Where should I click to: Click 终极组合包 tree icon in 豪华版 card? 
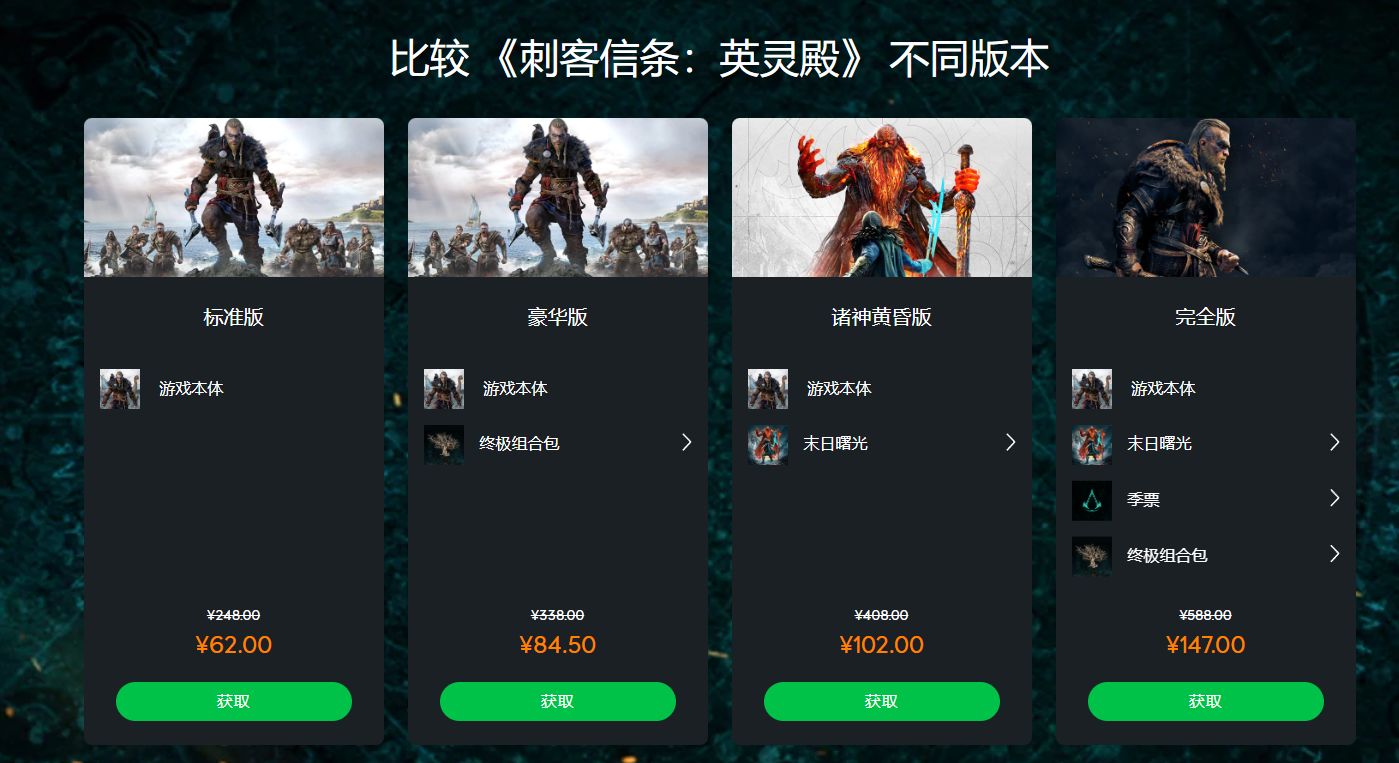[444, 444]
